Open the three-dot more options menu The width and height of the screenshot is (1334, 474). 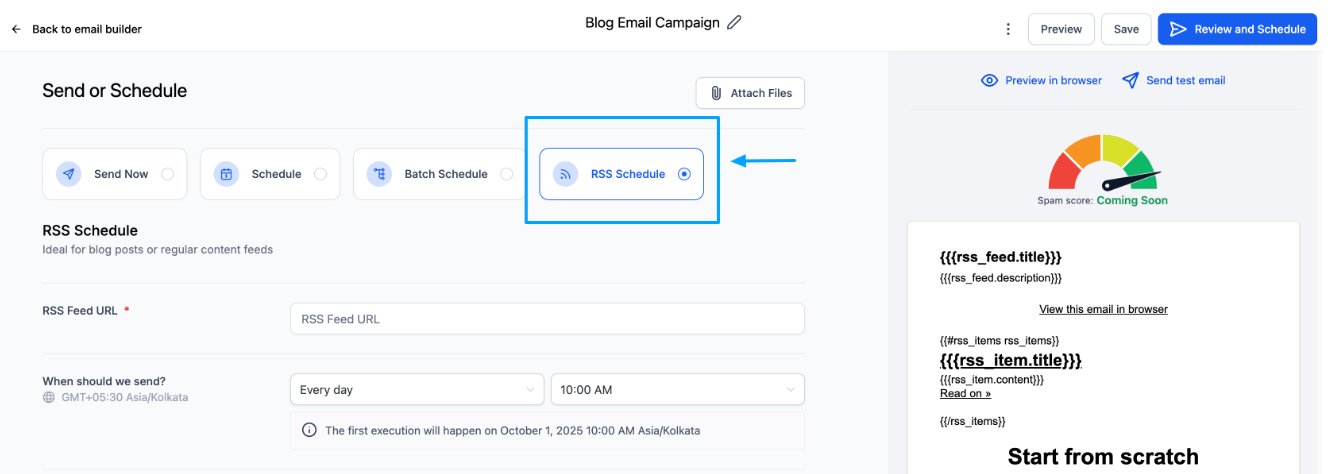pyautogui.click(x=1008, y=29)
